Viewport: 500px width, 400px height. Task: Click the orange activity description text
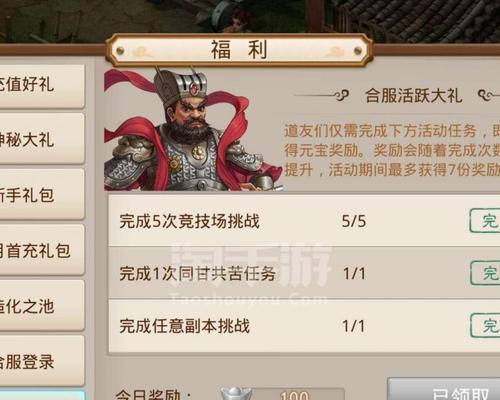(x=392, y=150)
